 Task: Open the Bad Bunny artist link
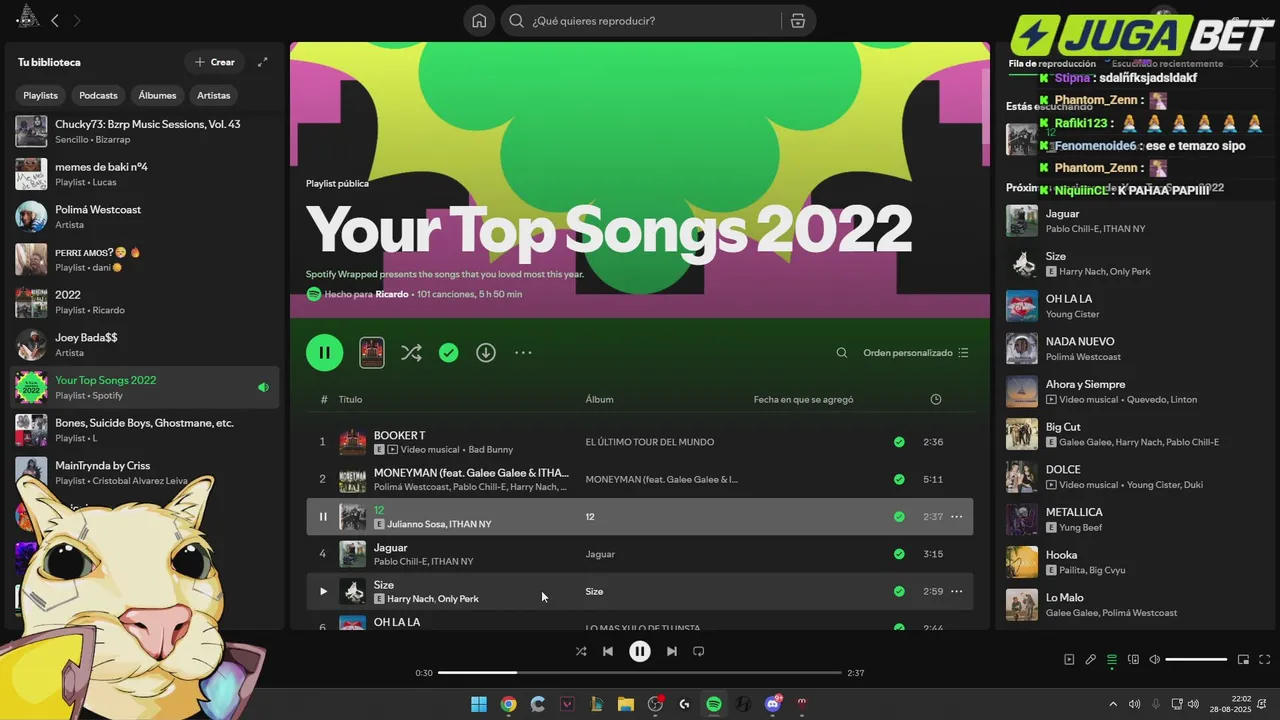coord(490,450)
